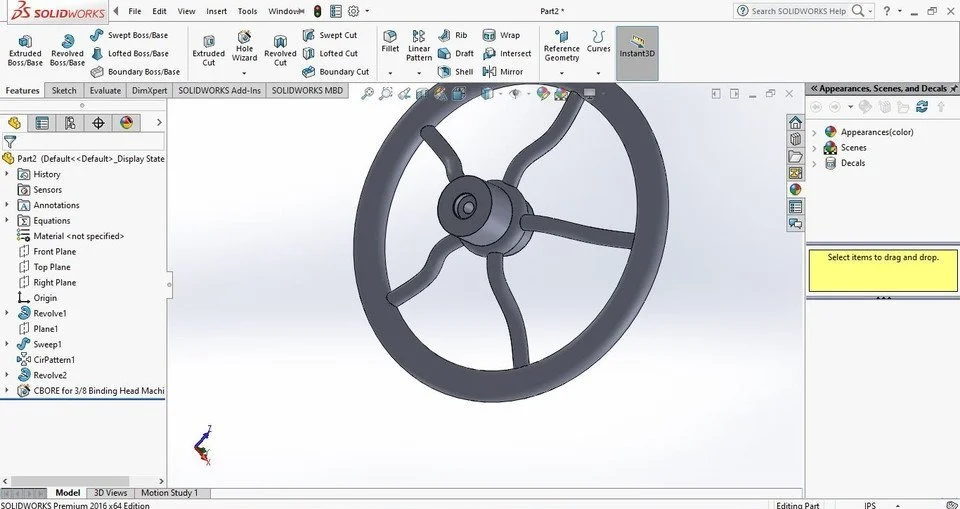
Task: Select the Swept Cut tool
Action: pyautogui.click(x=330, y=35)
